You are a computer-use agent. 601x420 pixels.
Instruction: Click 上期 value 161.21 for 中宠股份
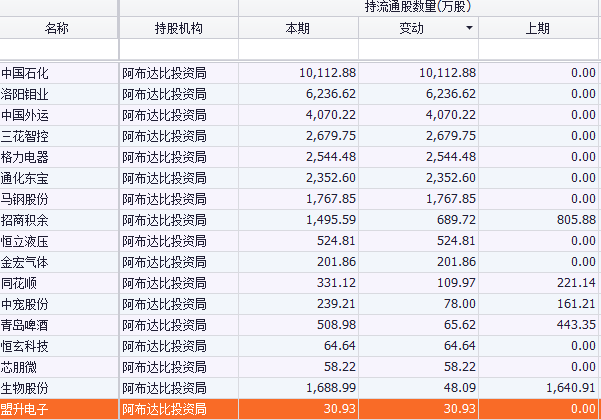576,304
